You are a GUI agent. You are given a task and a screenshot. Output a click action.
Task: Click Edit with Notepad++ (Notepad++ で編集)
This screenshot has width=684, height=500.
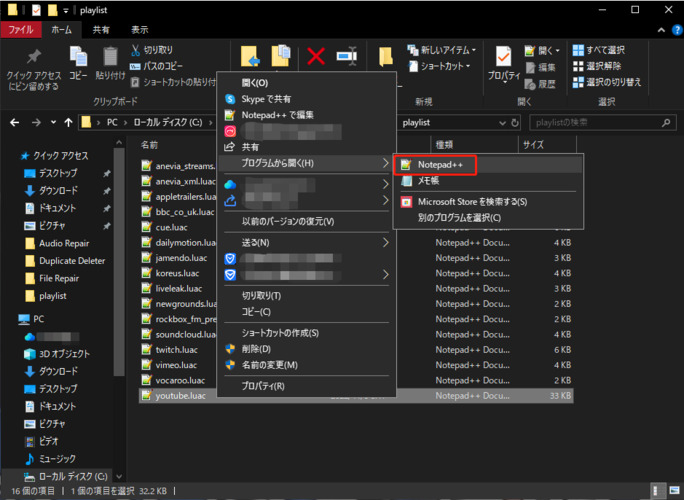pos(306,115)
